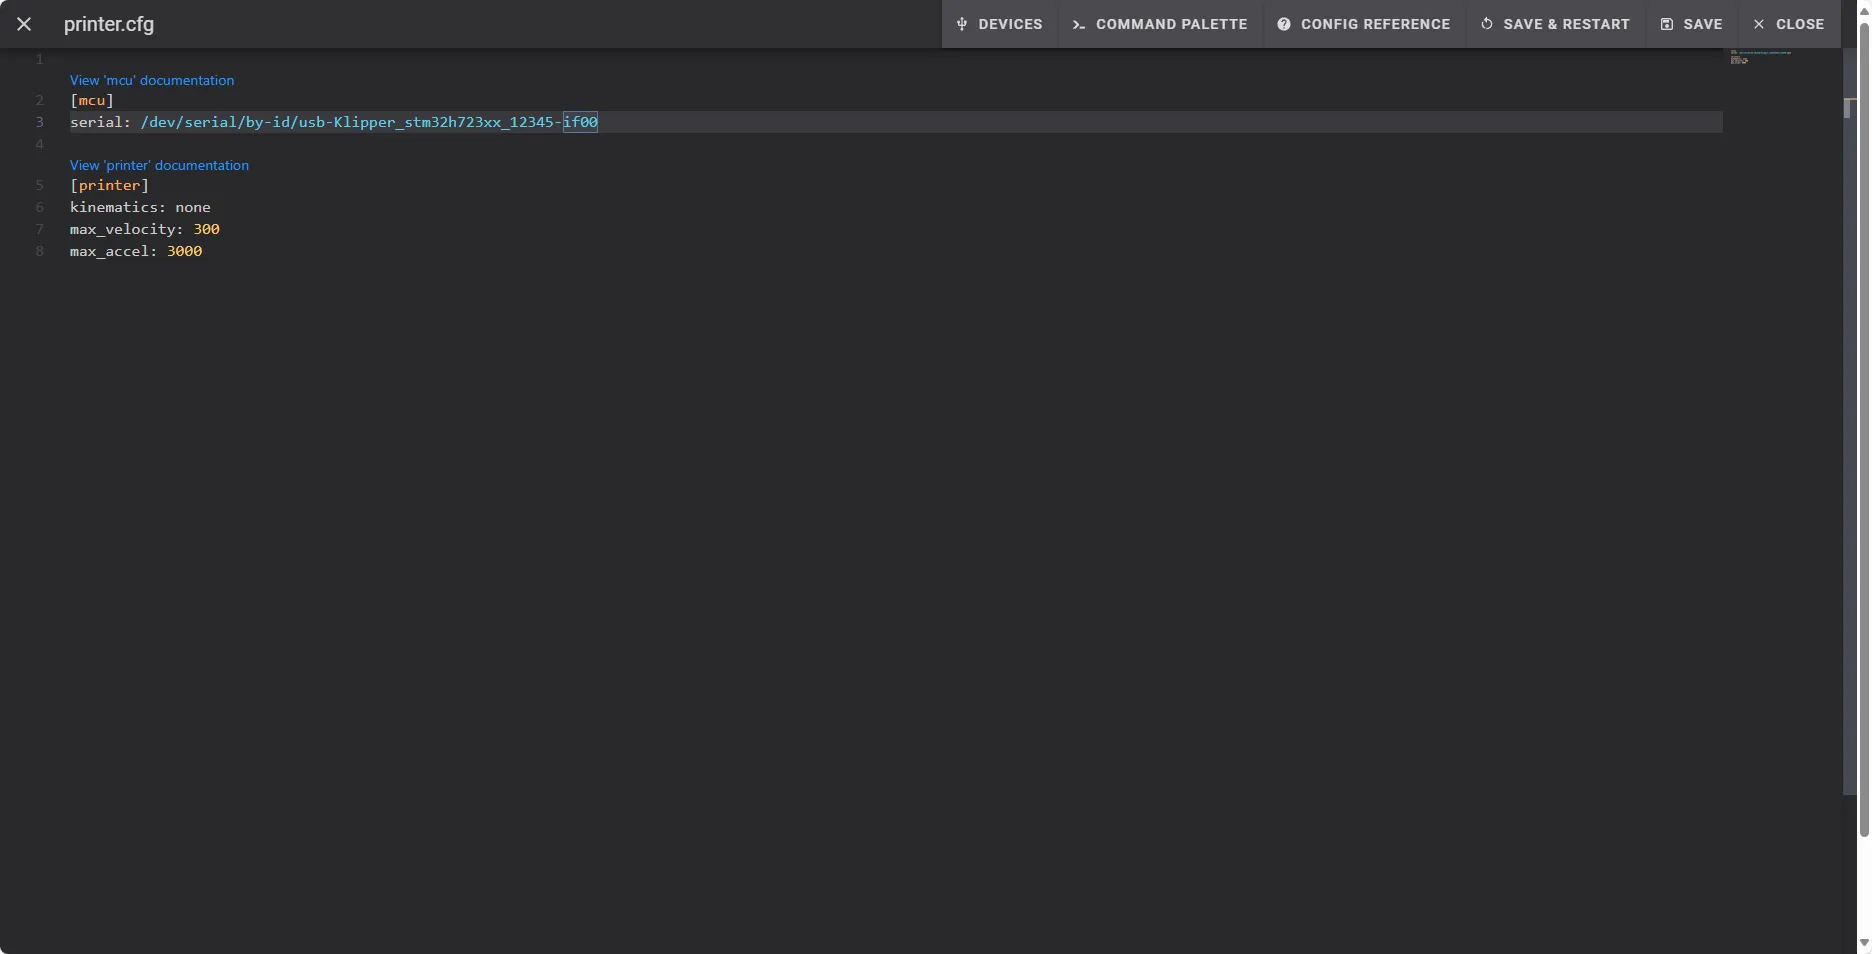
Task: Click the kinematics: none line
Action: coord(140,208)
